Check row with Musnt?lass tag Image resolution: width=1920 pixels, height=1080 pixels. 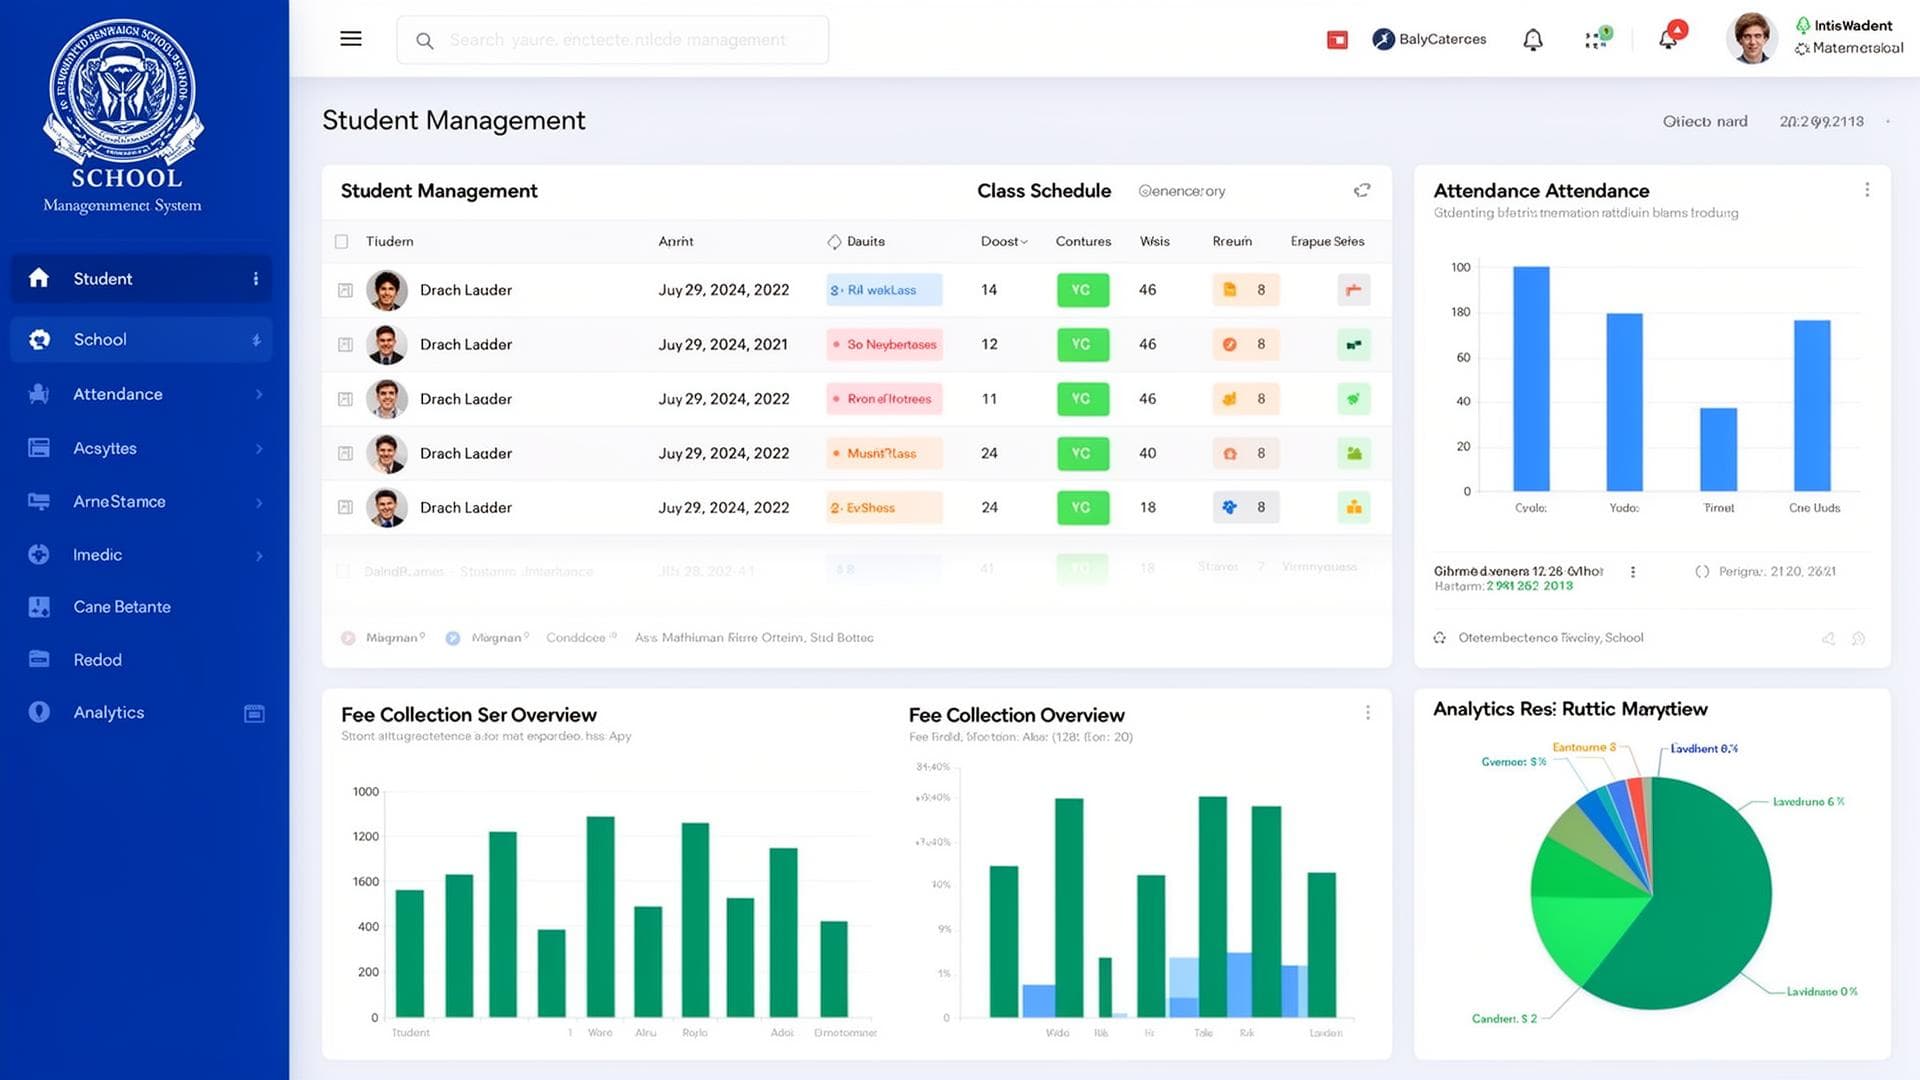click(x=345, y=454)
